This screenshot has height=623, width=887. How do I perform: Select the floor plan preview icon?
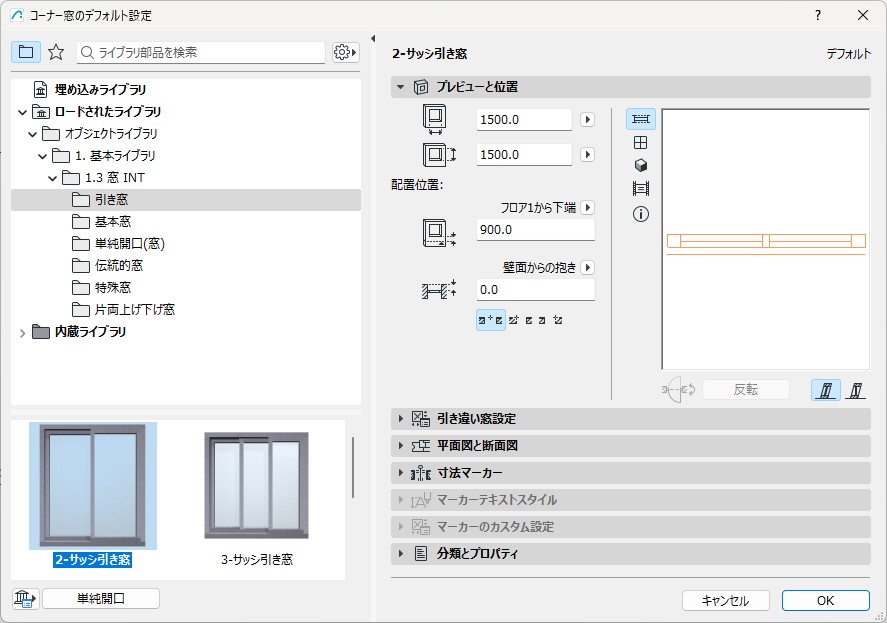coord(641,119)
